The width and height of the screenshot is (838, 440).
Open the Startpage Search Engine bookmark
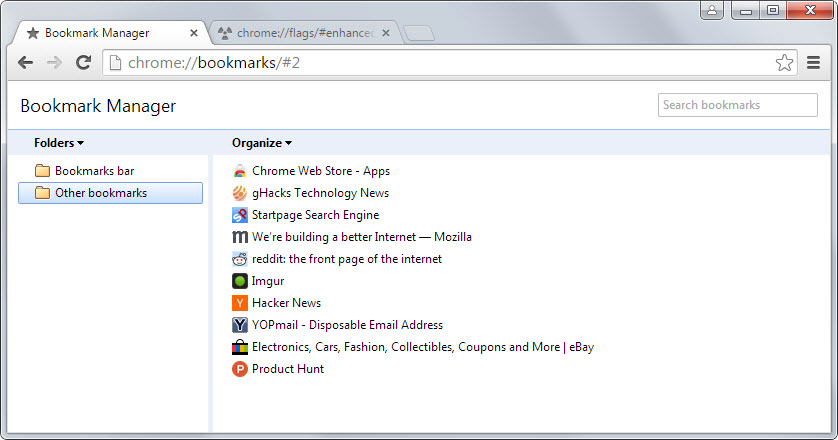point(315,215)
